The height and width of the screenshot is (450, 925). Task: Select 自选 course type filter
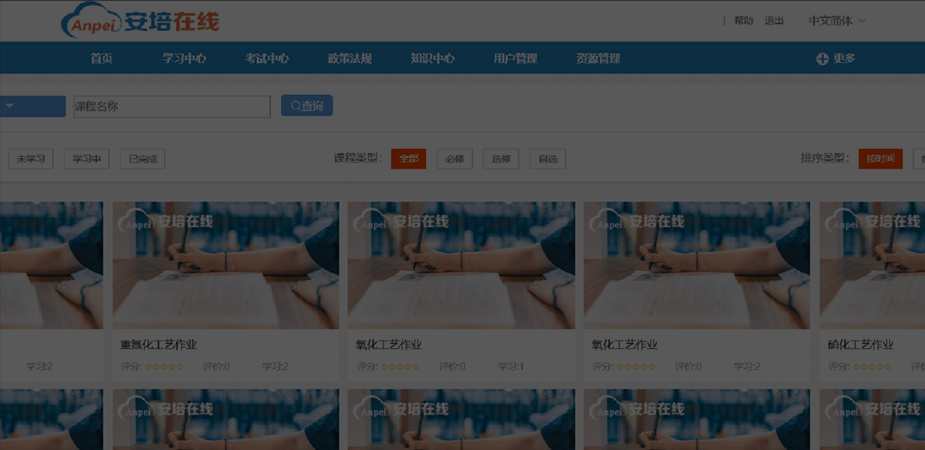click(547, 159)
